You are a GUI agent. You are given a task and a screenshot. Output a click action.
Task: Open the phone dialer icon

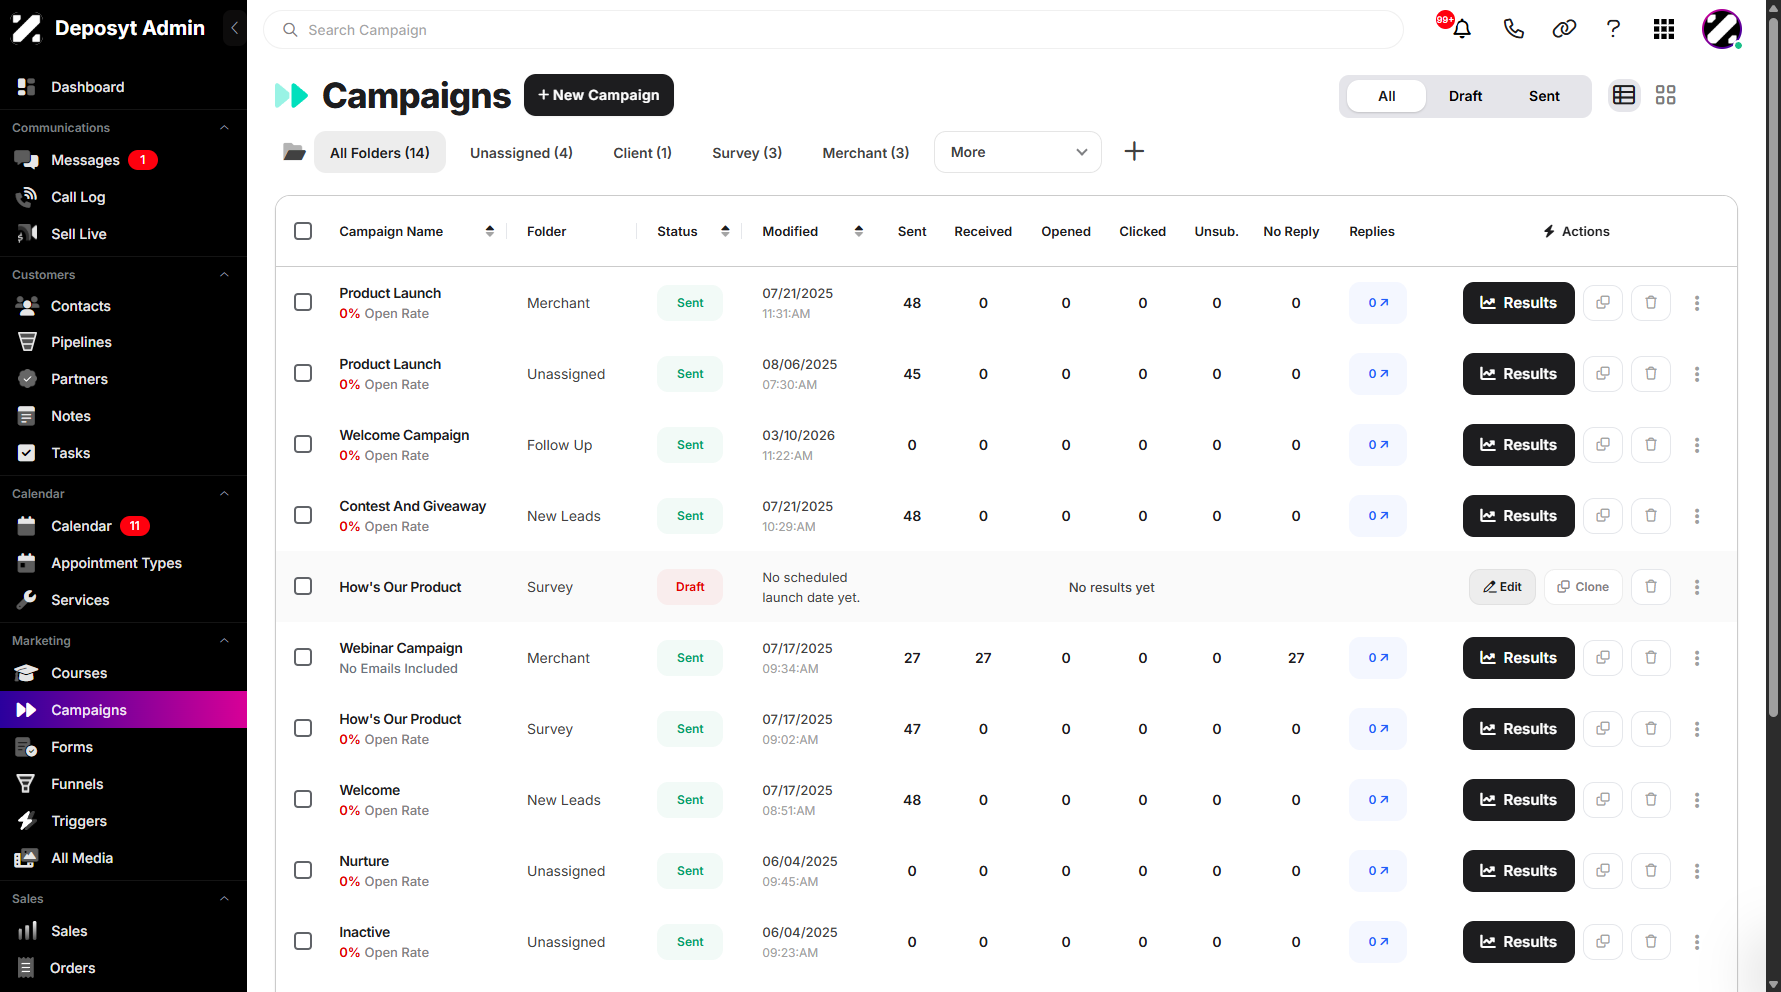[x=1513, y=29]
